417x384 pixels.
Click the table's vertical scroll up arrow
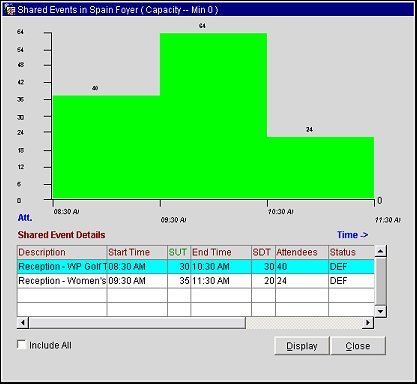click(380, 251)
